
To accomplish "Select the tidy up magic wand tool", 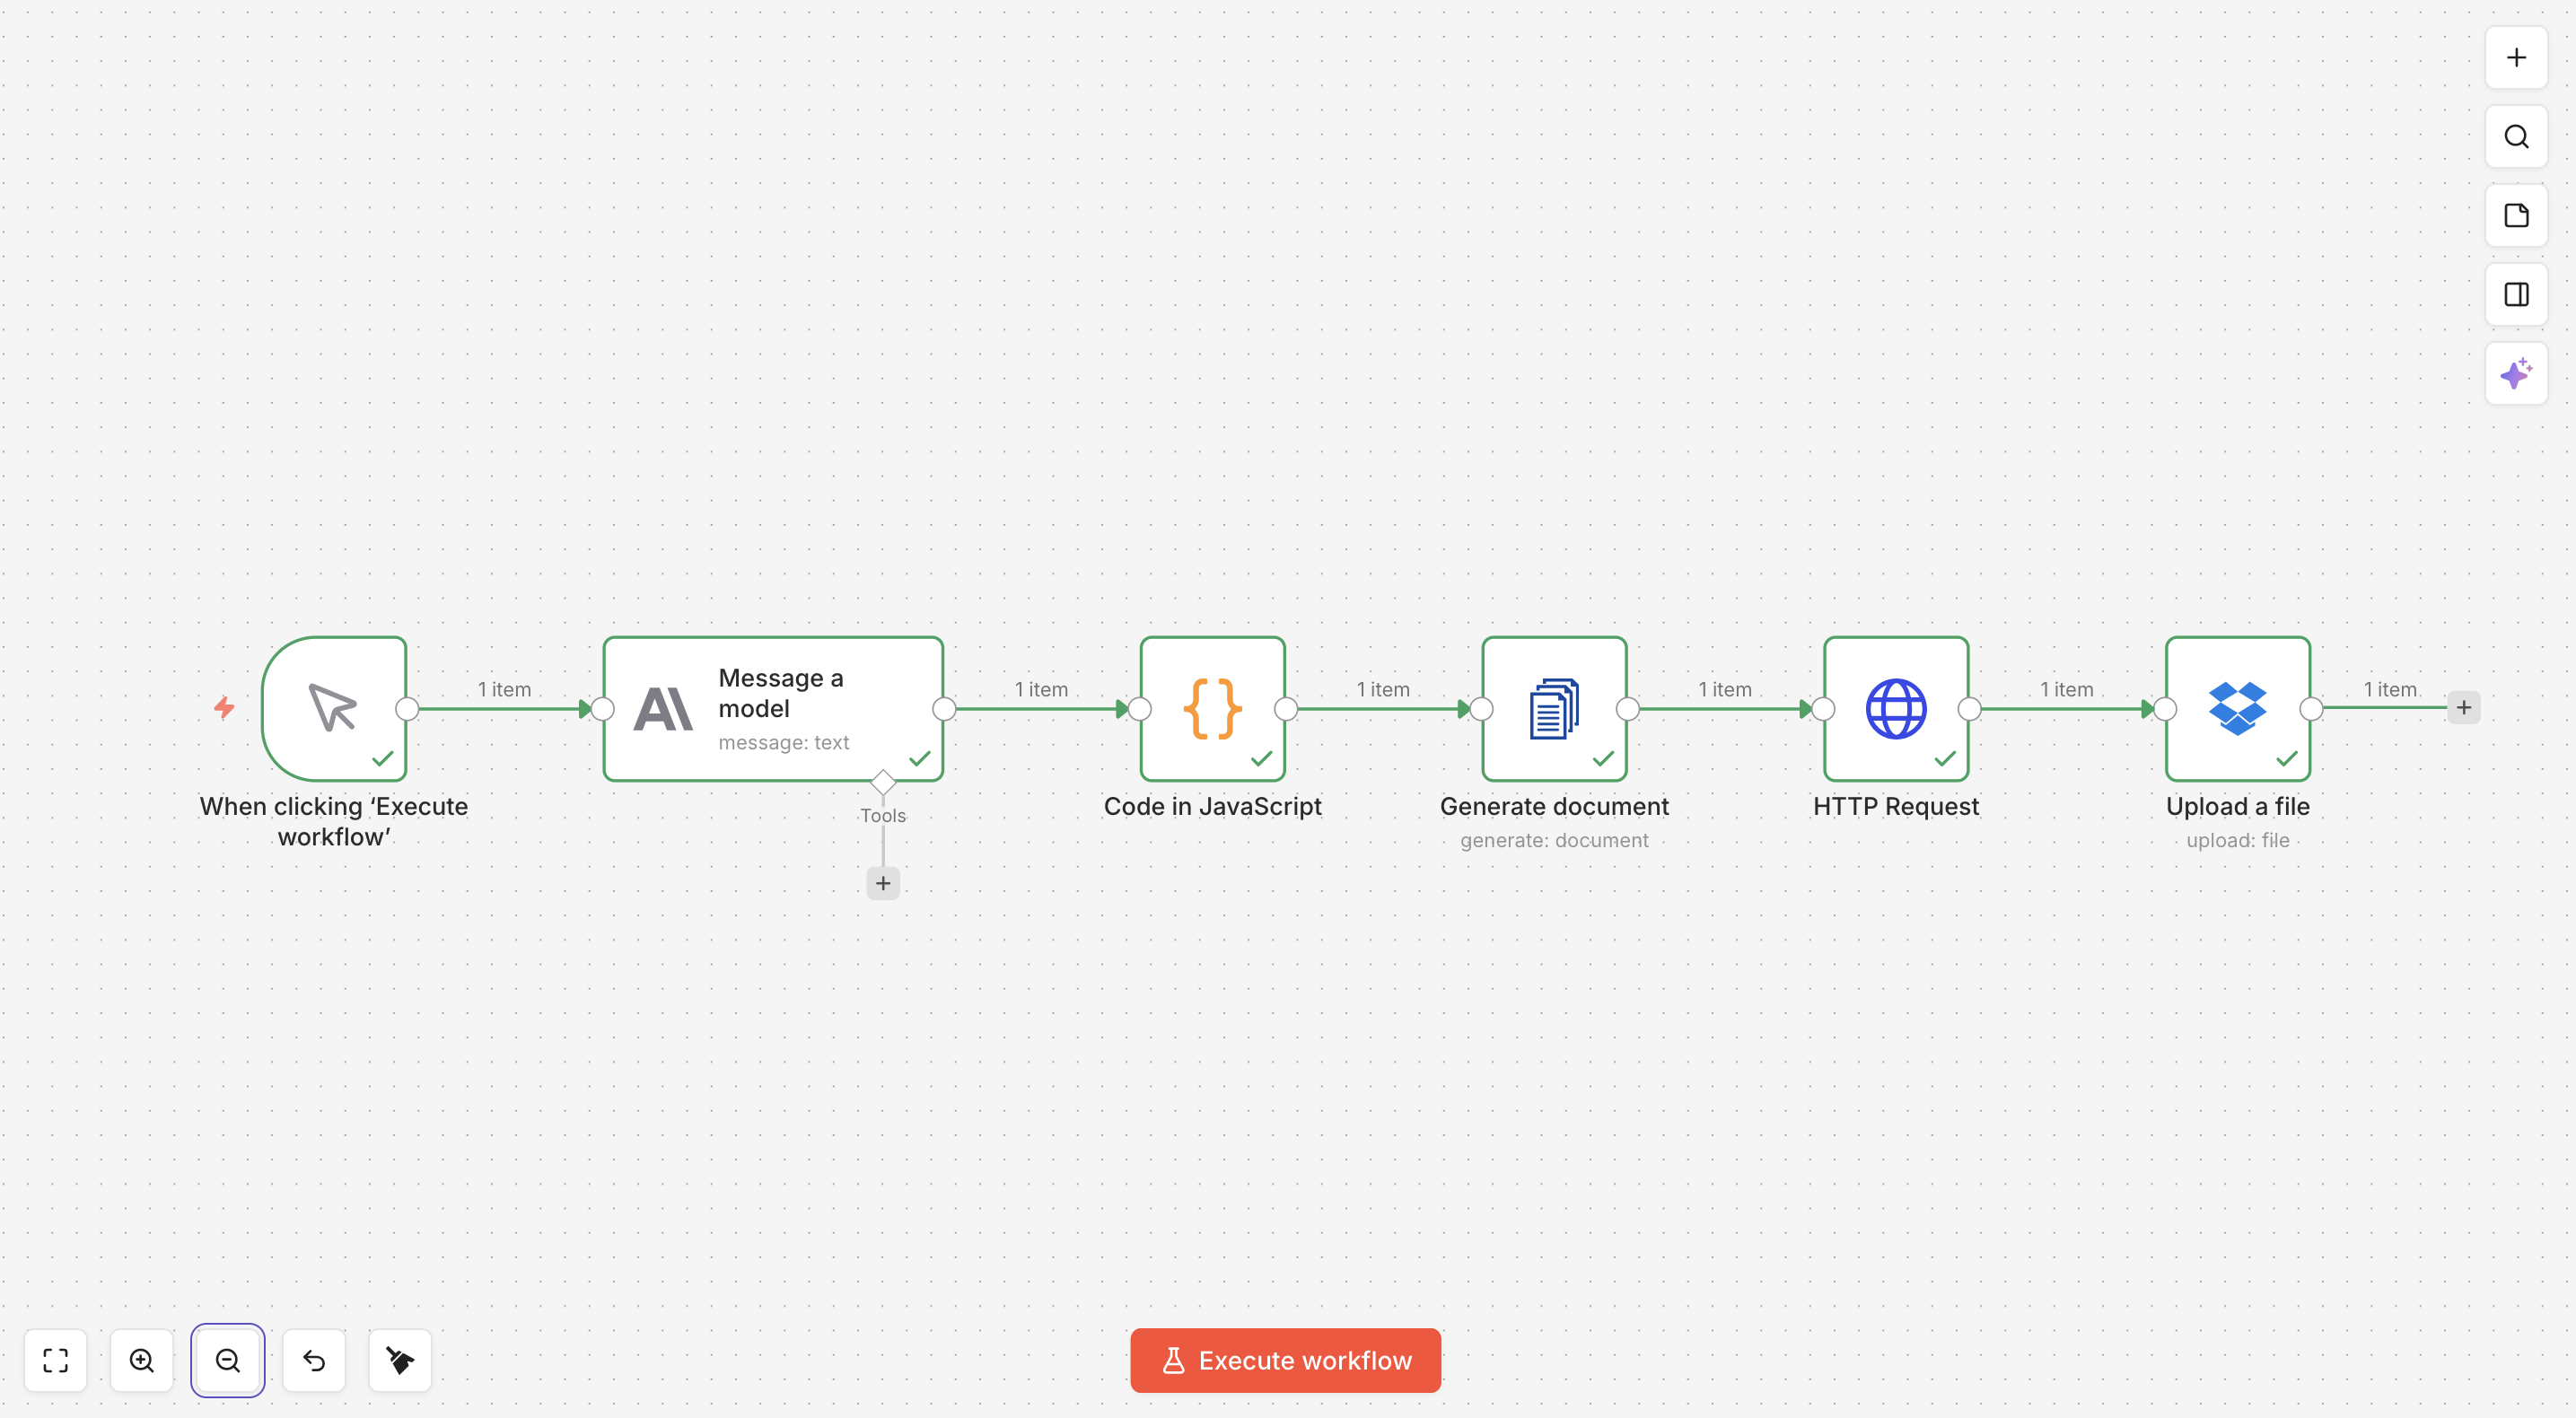I will pyautogui.click(x=399, y=1360).
